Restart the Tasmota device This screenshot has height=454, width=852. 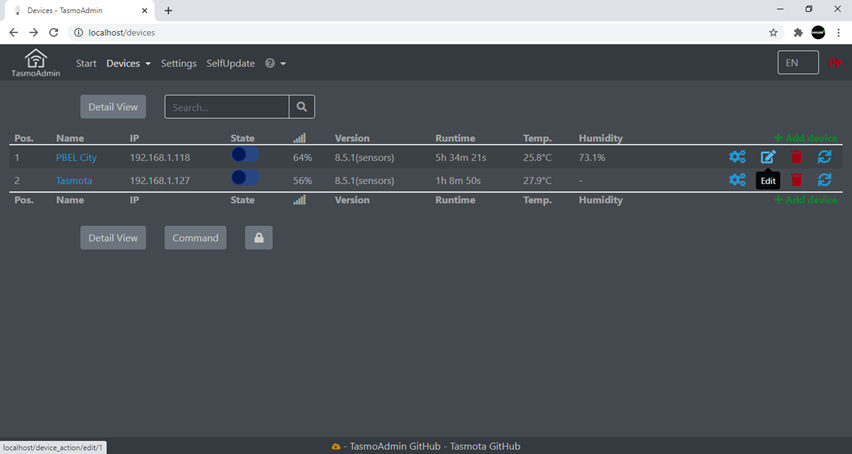pos(824,180)
